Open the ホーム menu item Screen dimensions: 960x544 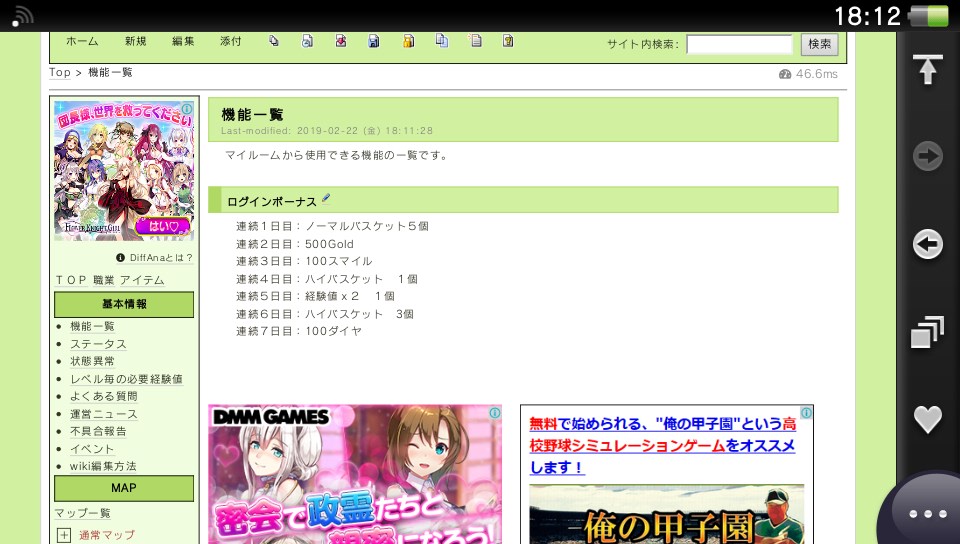click(x=82, y=42)
